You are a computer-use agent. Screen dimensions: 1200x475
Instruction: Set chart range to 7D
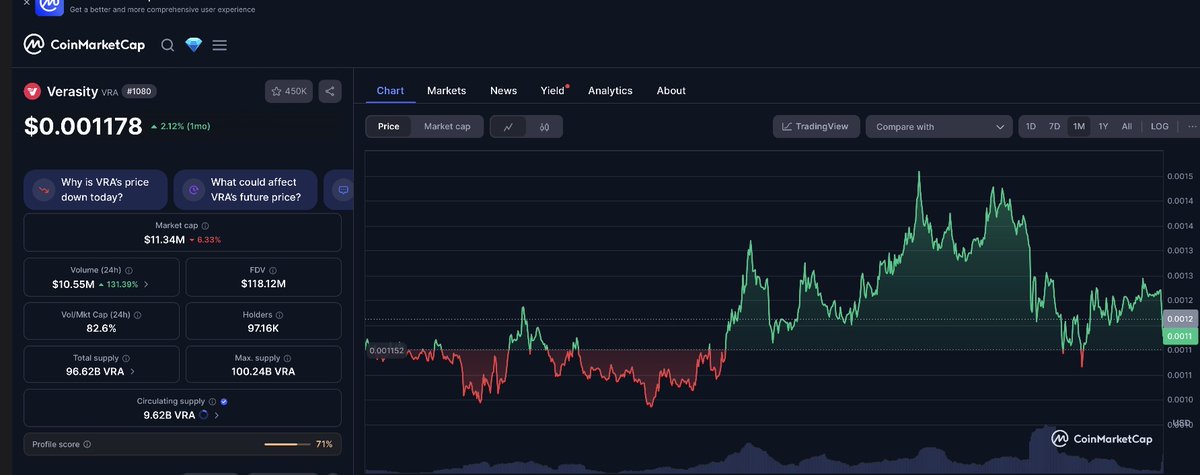pos(1054,127)
